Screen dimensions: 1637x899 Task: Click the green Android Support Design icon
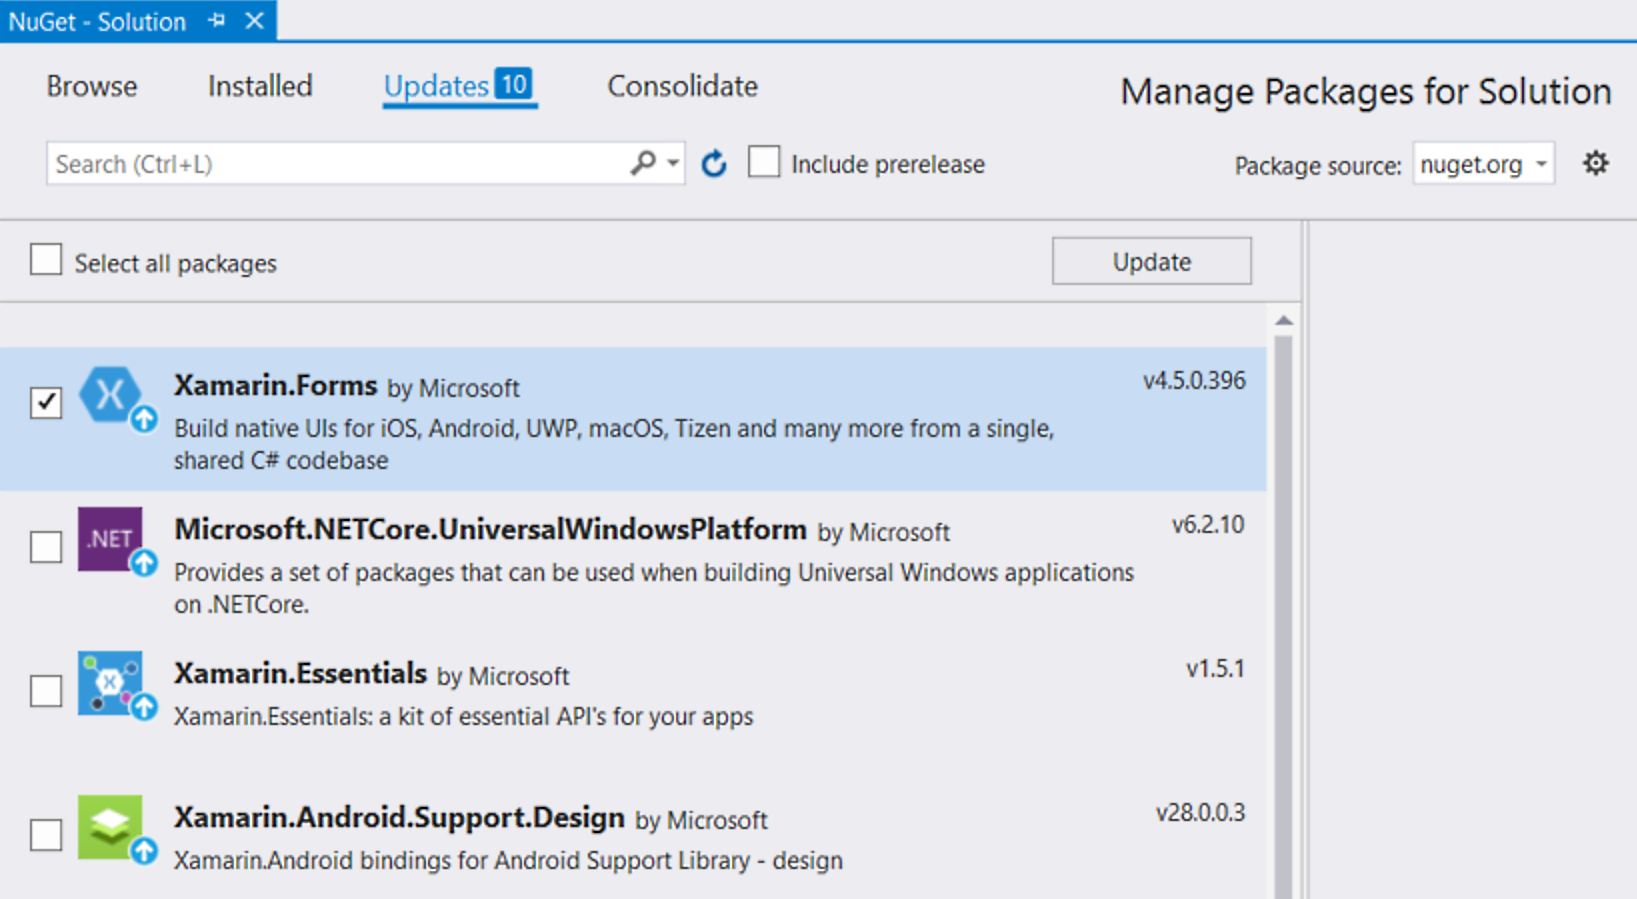point(113,828)
